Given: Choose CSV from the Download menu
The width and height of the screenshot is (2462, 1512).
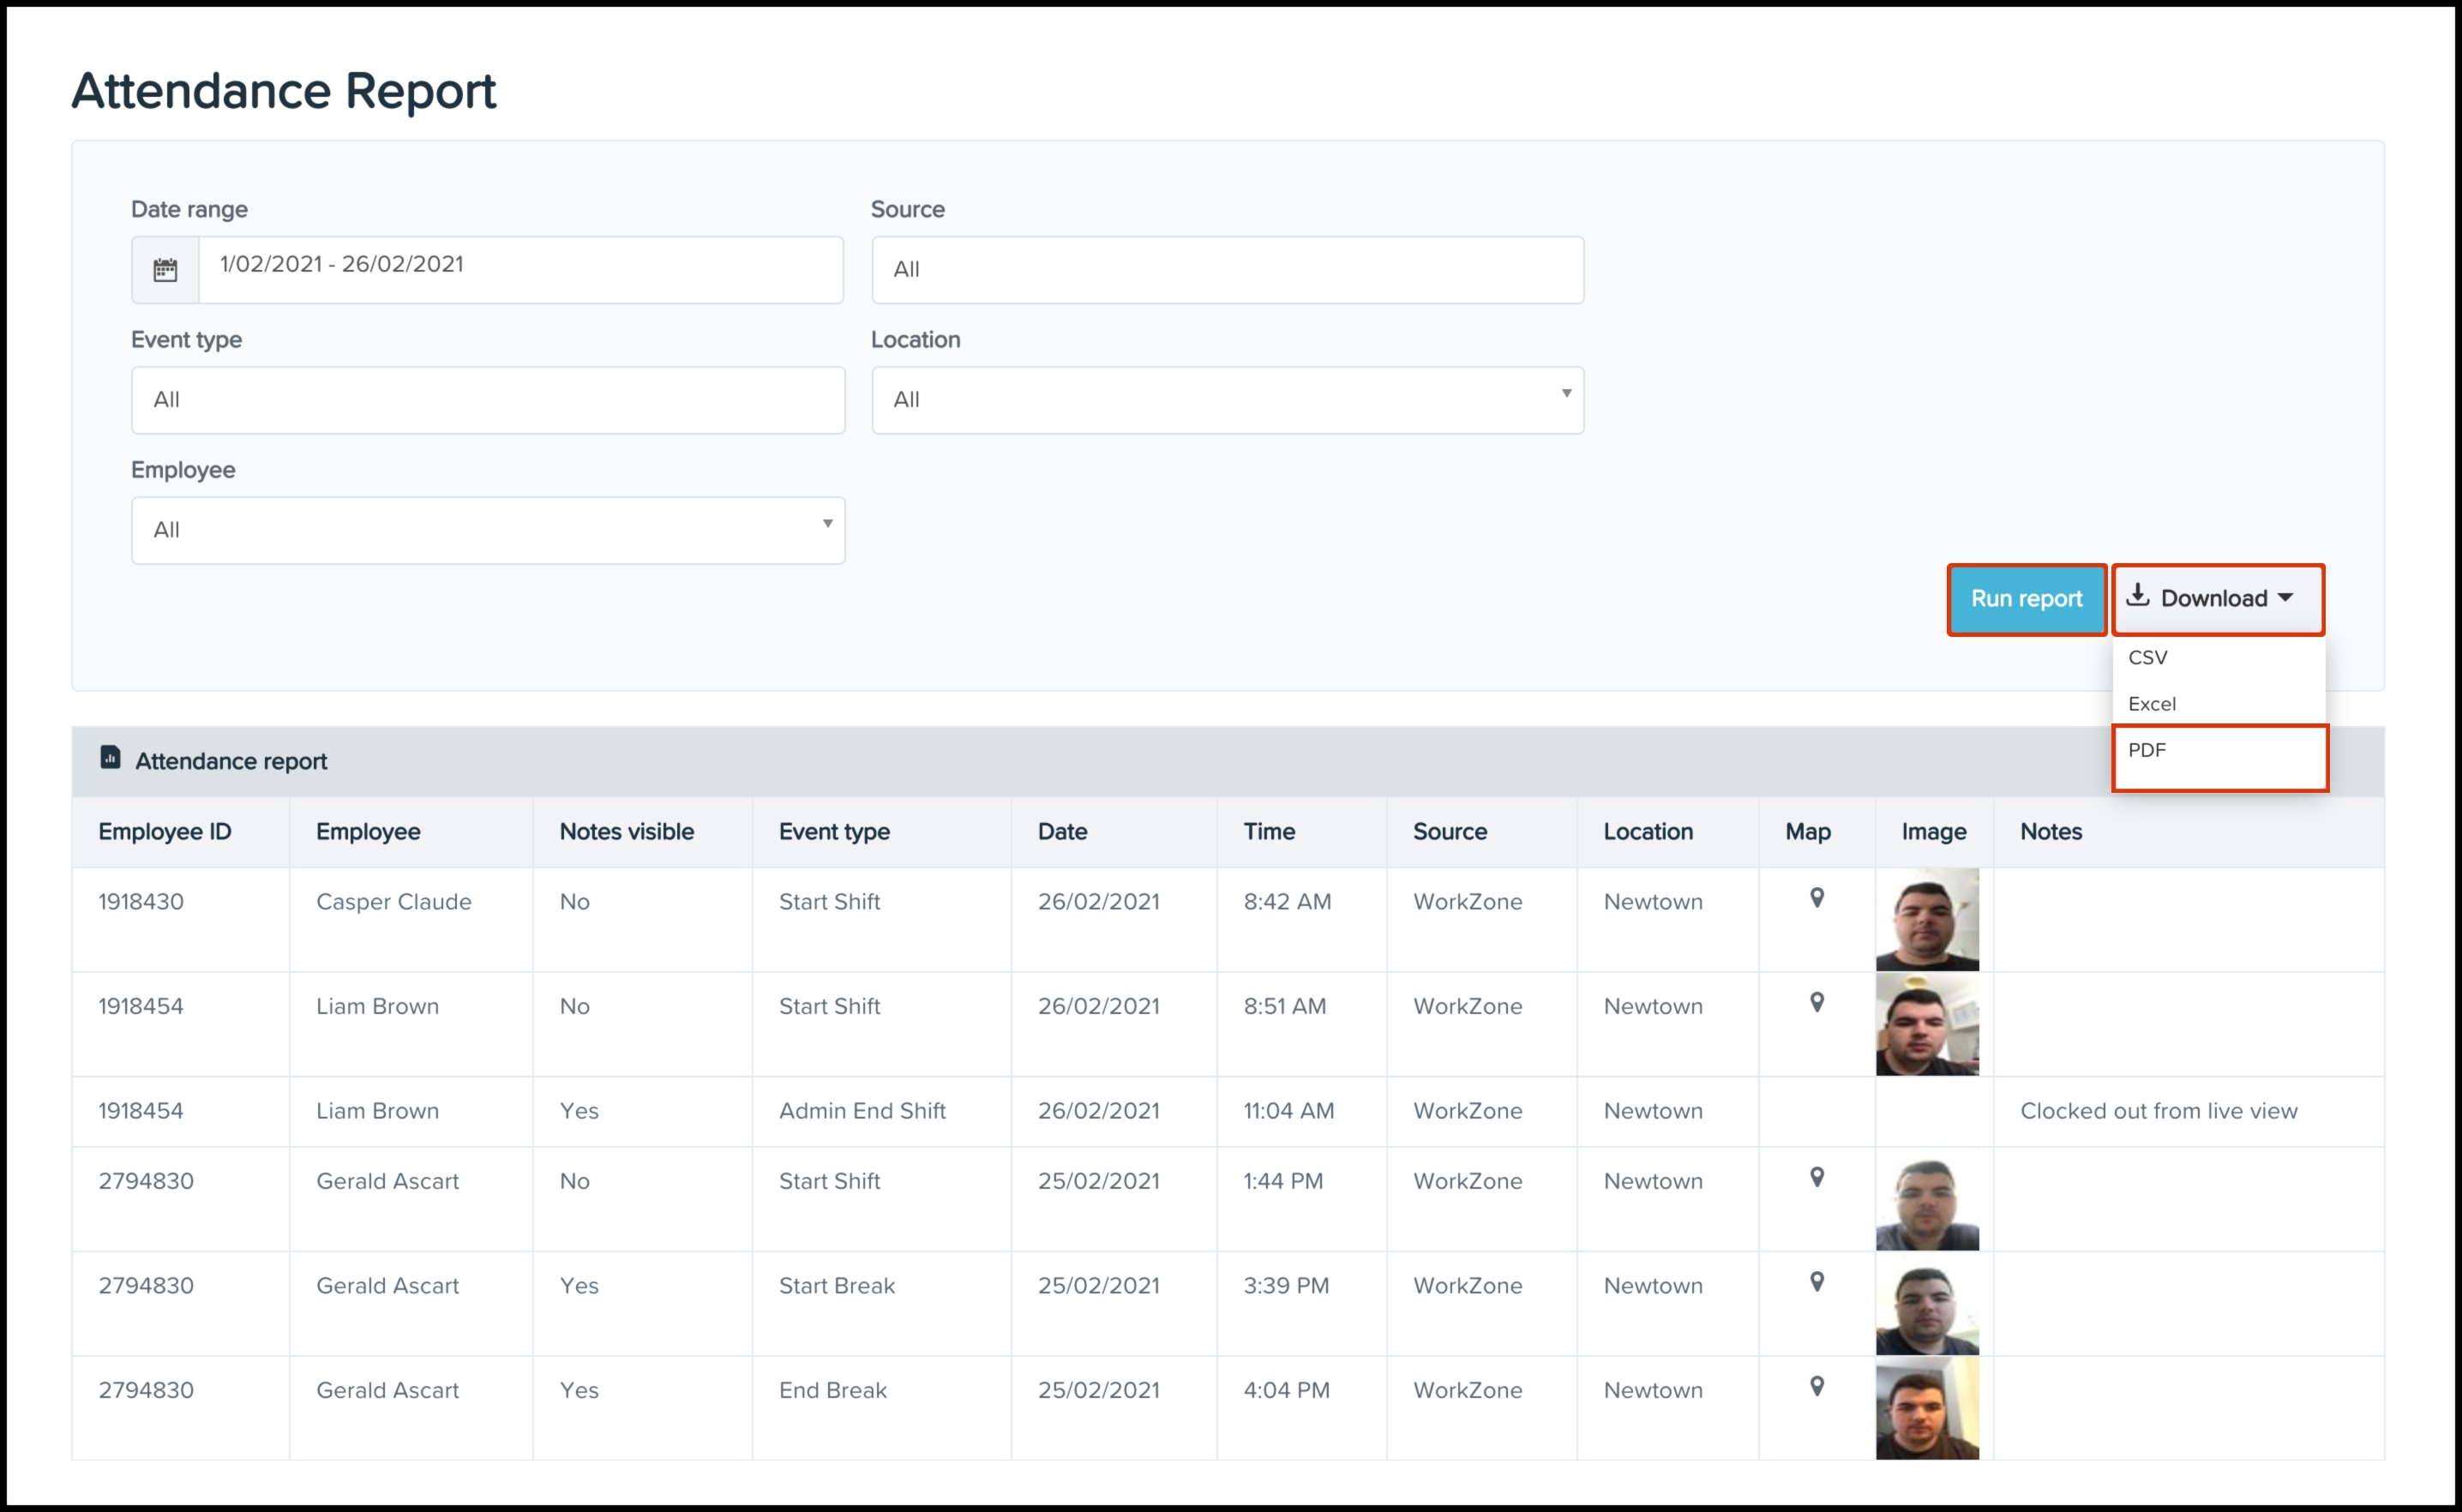Looking at the screenshot, I should [2148, 658].
